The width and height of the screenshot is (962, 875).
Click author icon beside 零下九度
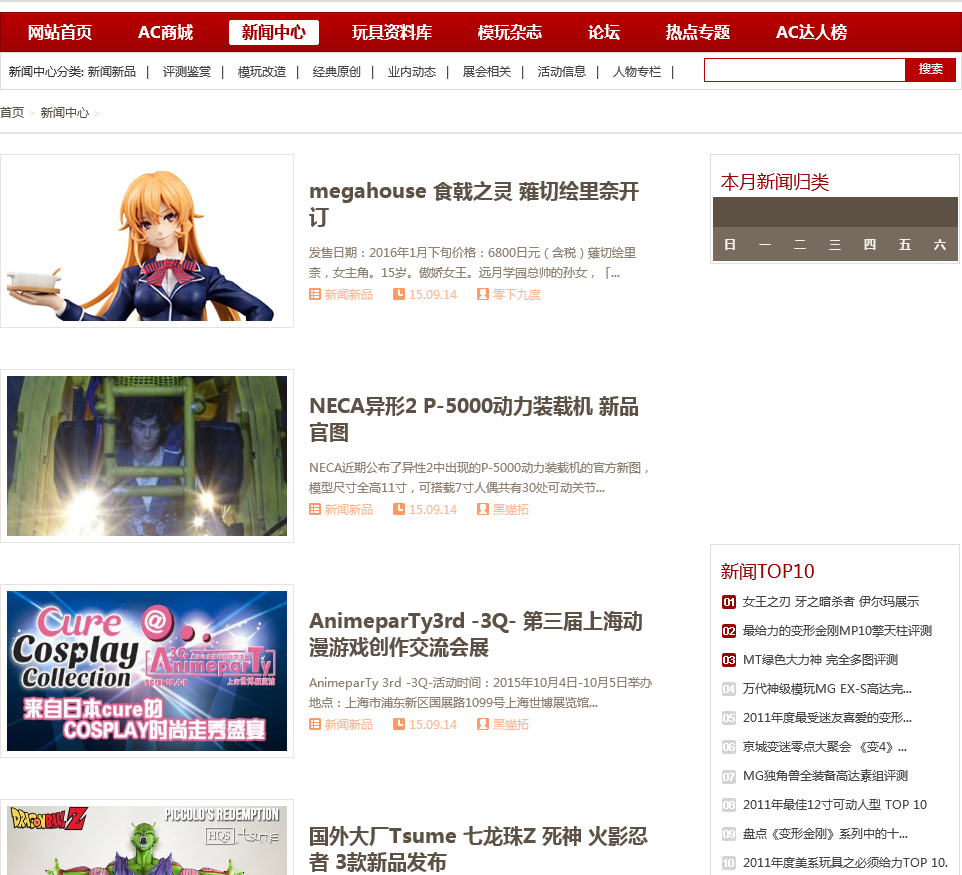tap(483, 295)
